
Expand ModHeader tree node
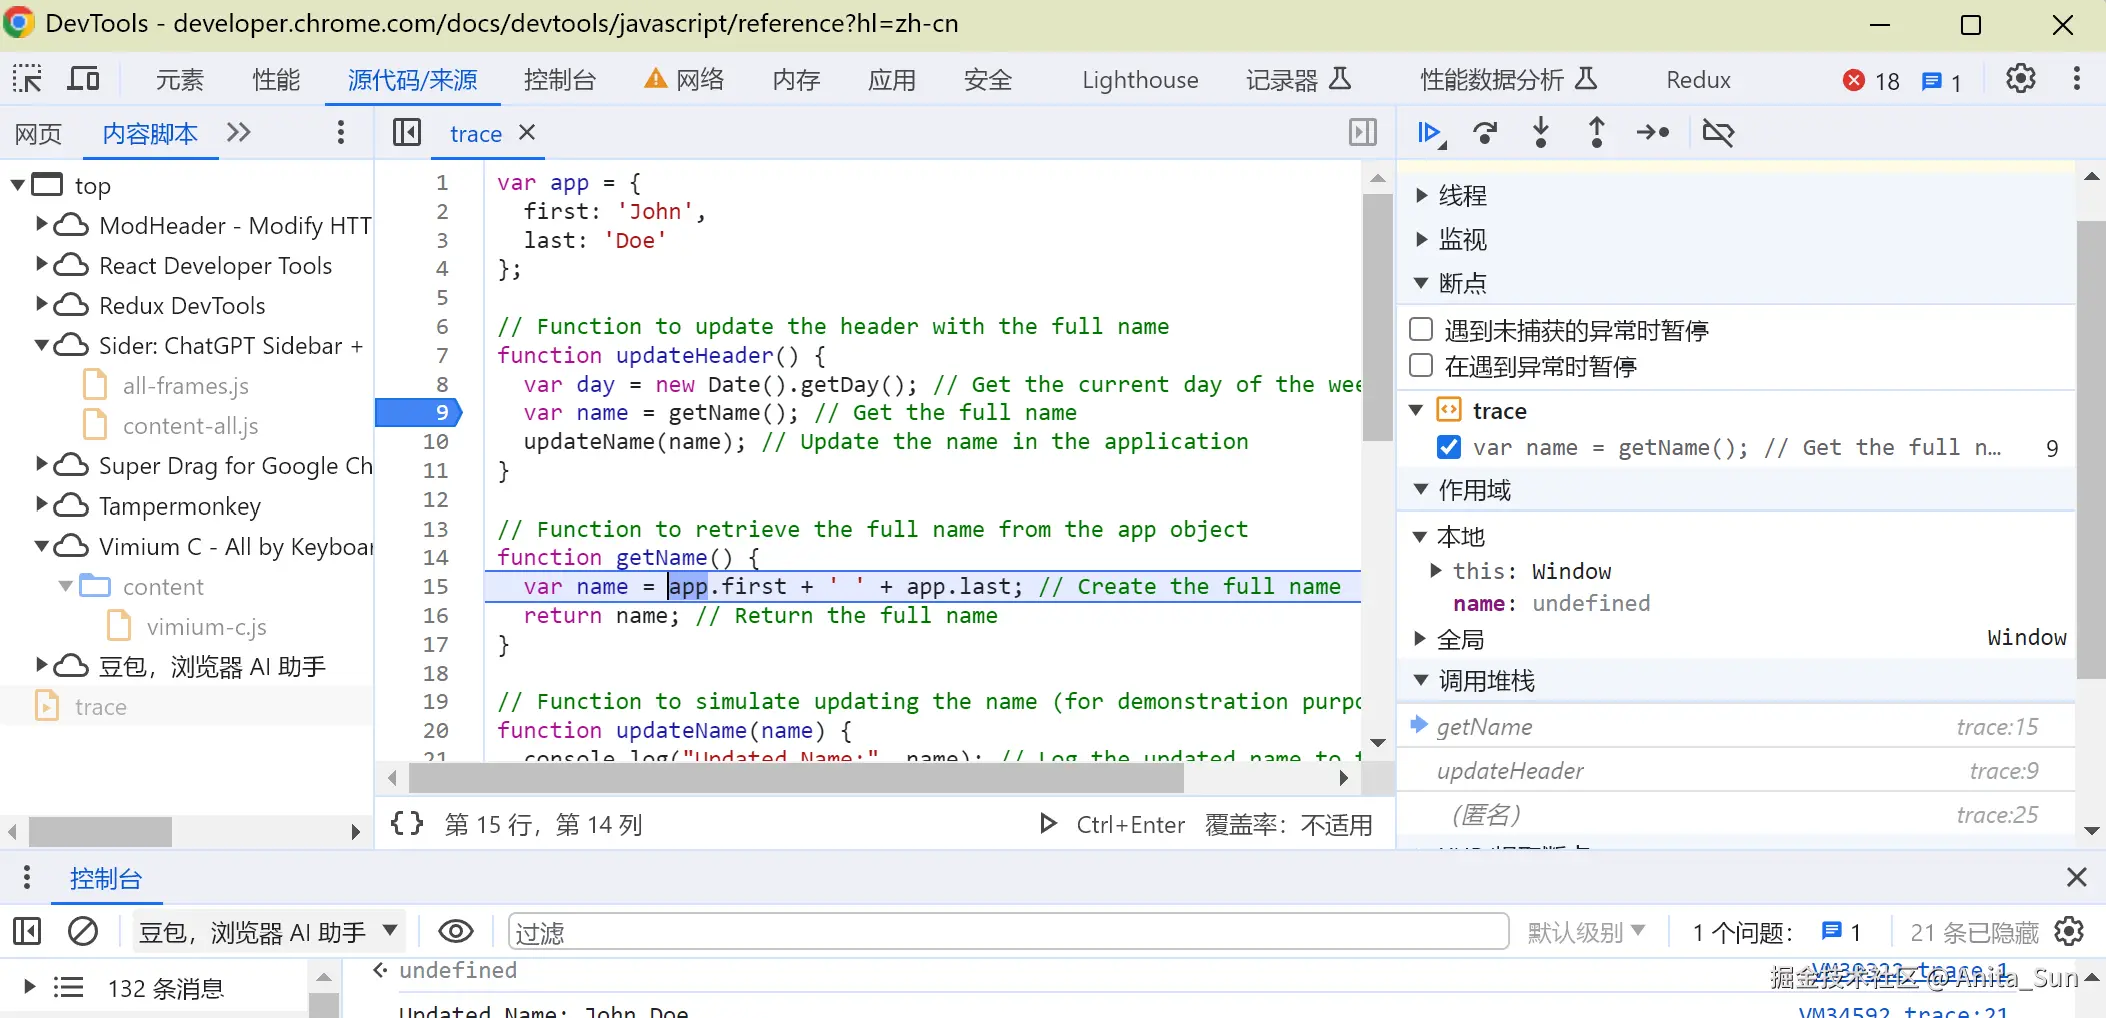tap(42, 224)
